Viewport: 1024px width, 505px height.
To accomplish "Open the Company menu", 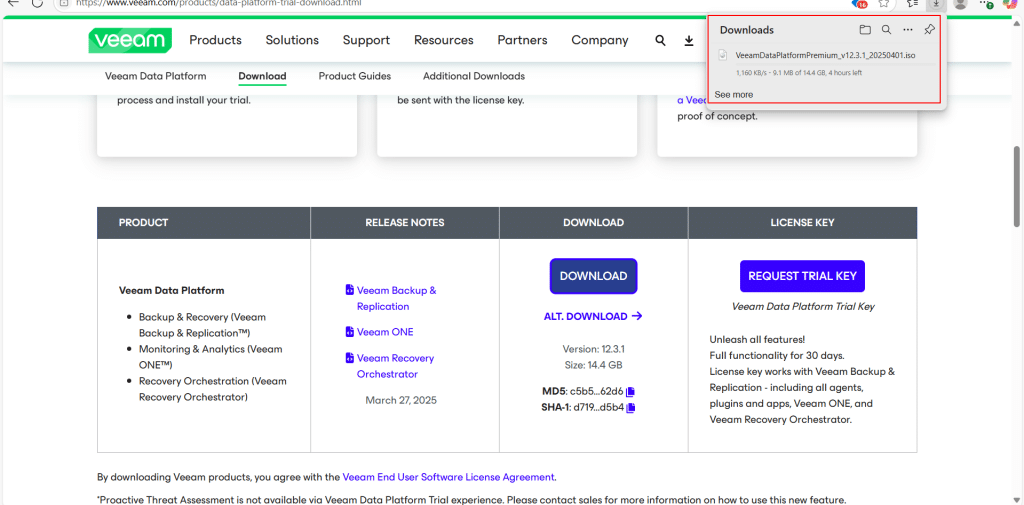I will [x=600, y=41].
